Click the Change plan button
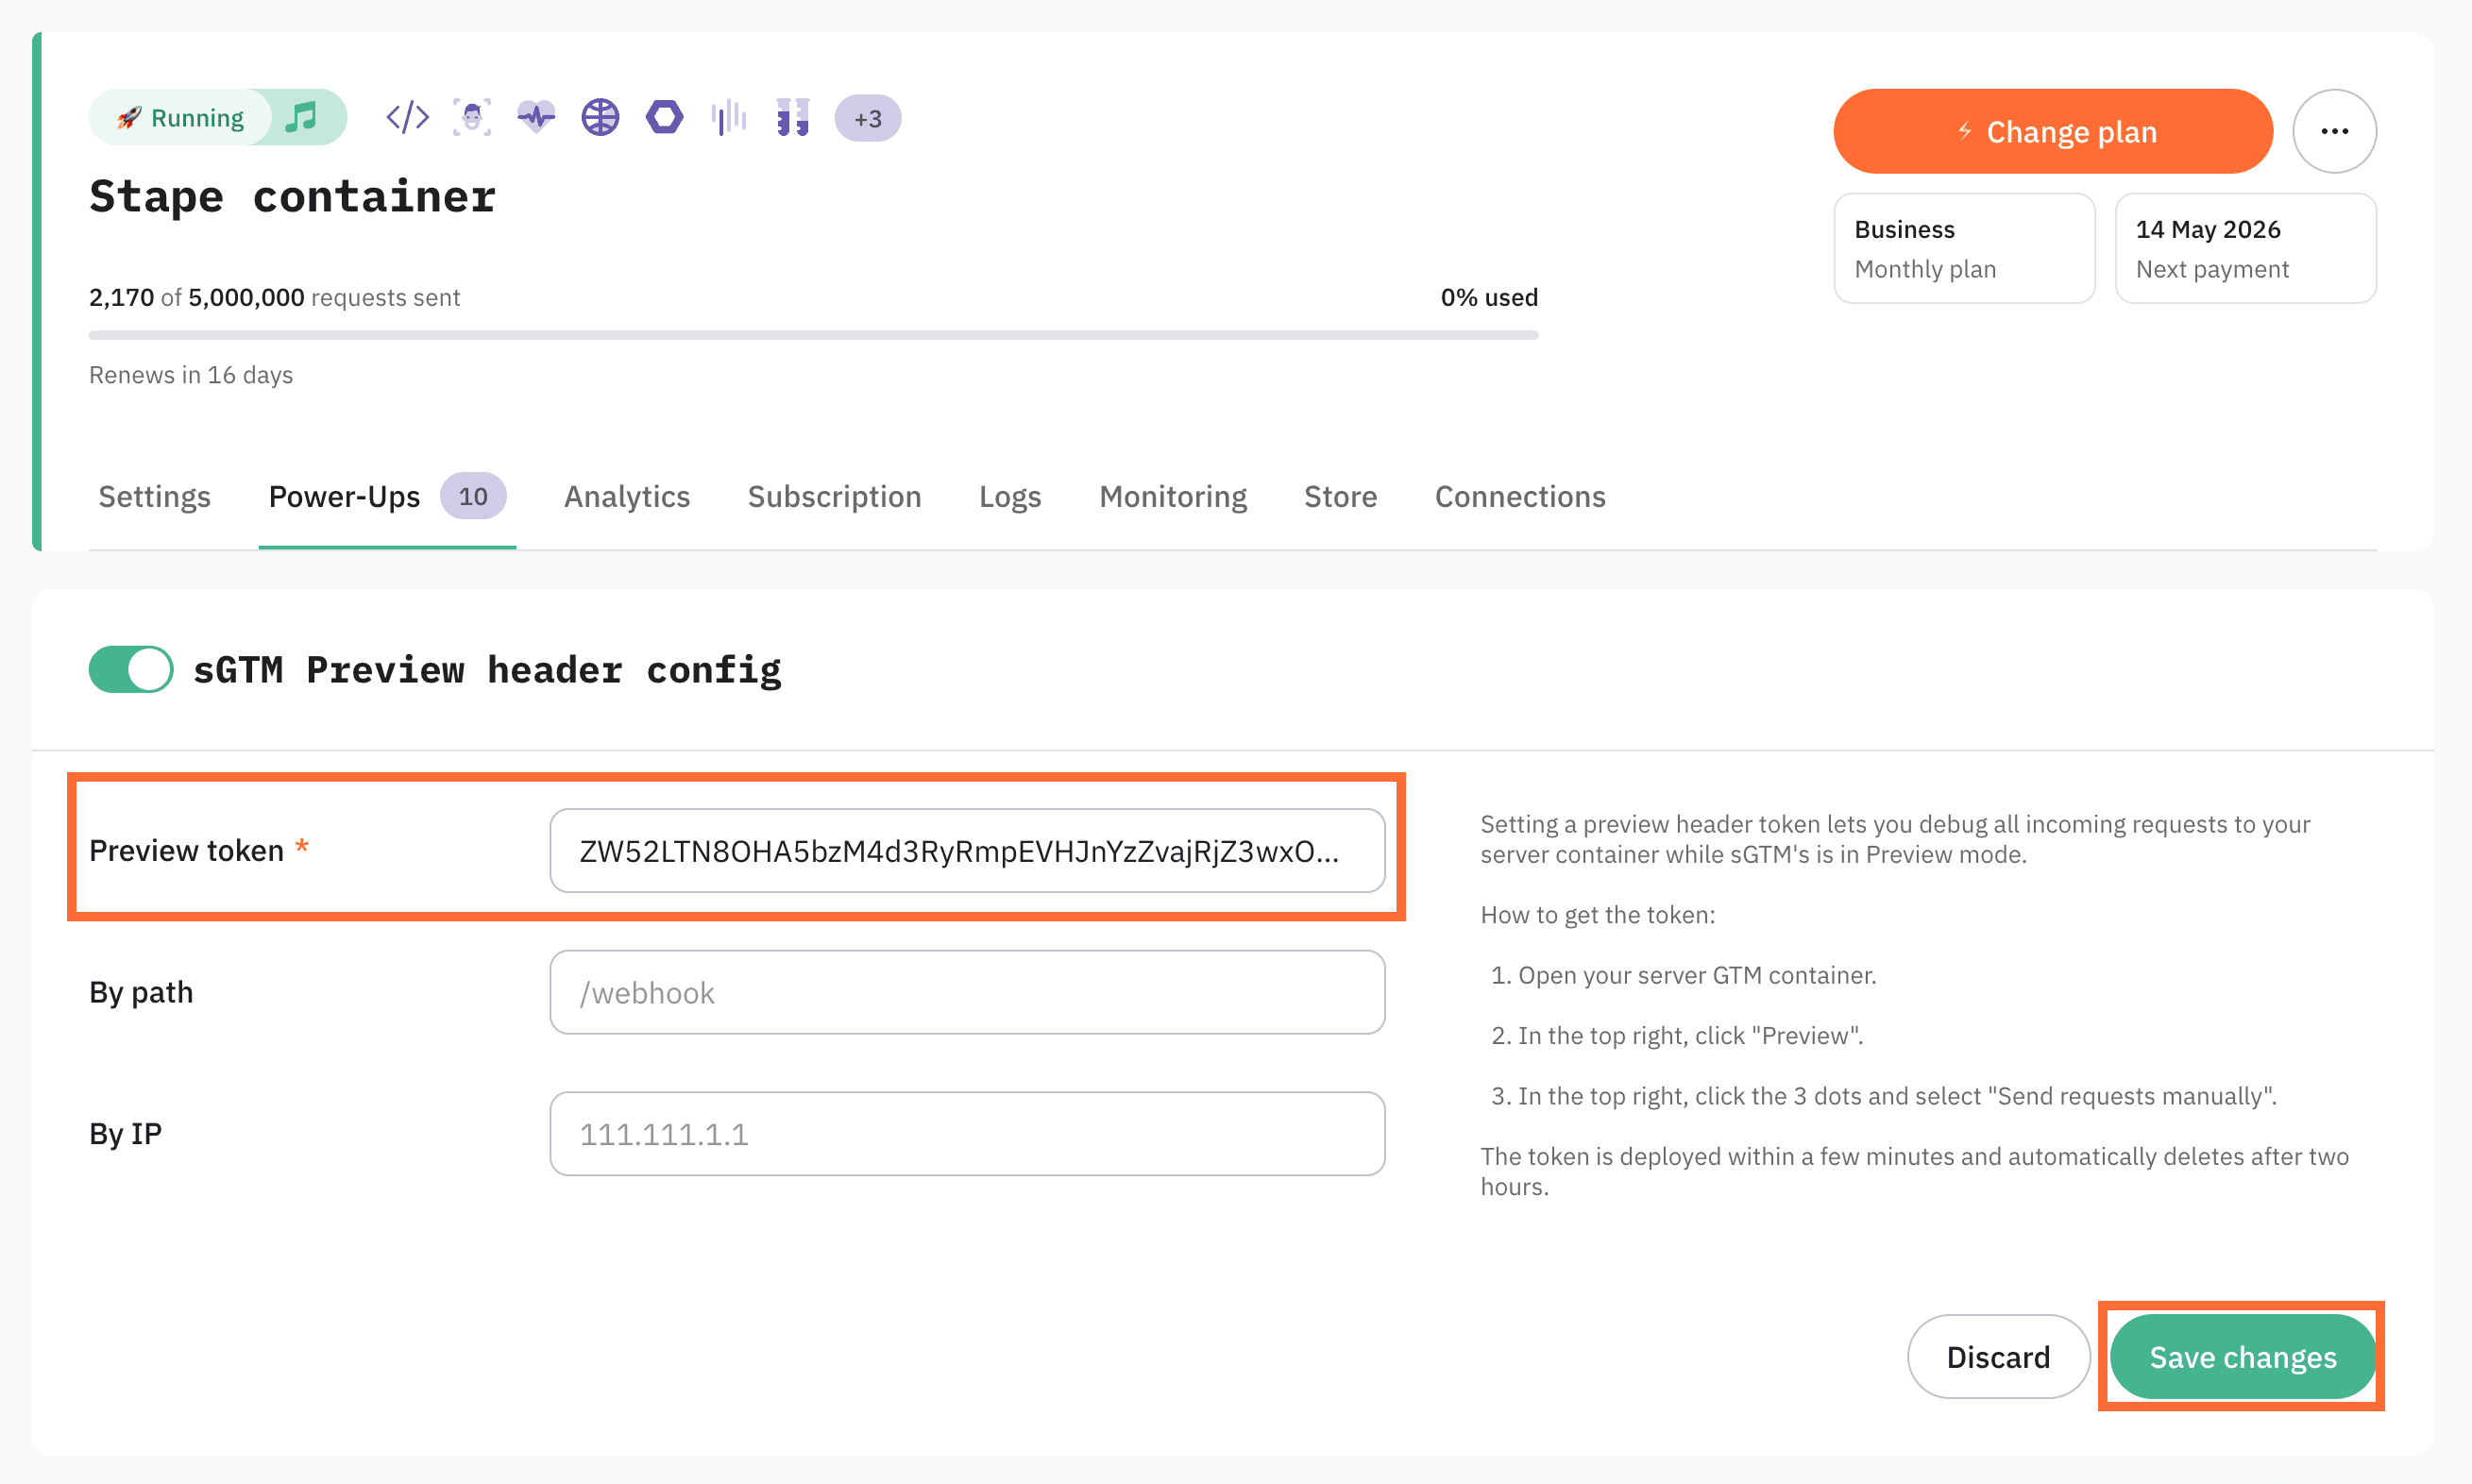 coord(2052,131)
